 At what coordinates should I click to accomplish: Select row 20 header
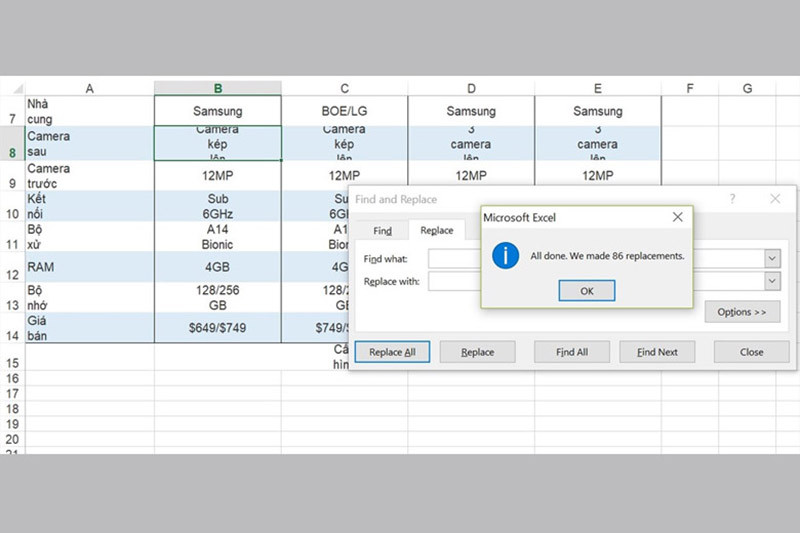[x=12, y=439]
